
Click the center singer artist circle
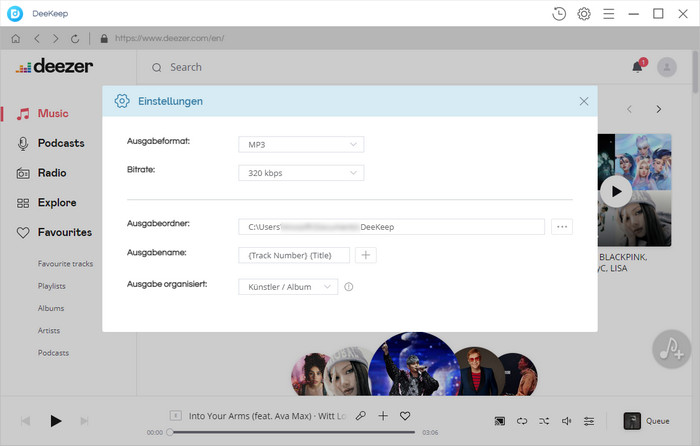[x=415, y=364]
